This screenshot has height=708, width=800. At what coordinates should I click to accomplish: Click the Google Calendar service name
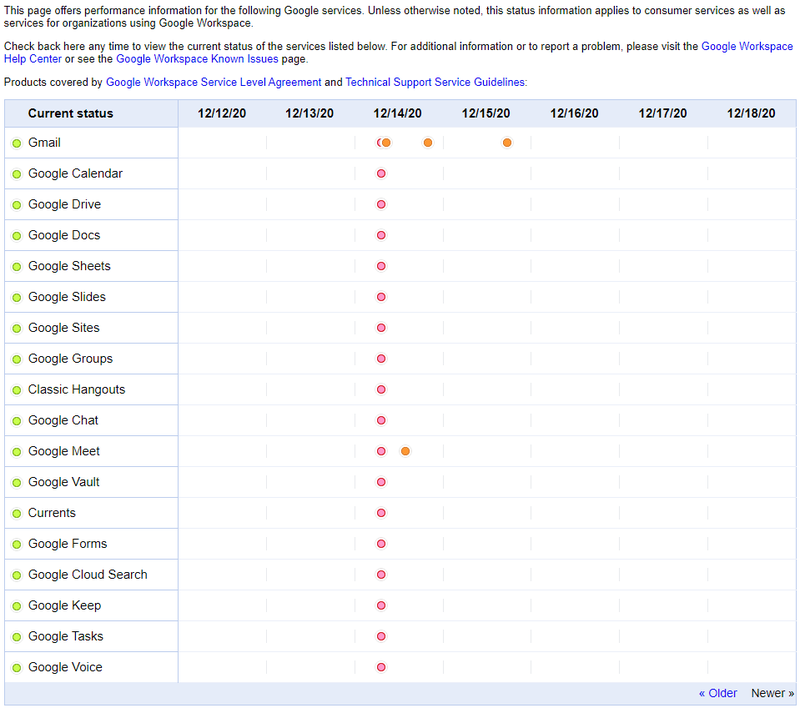coord(76,174)
